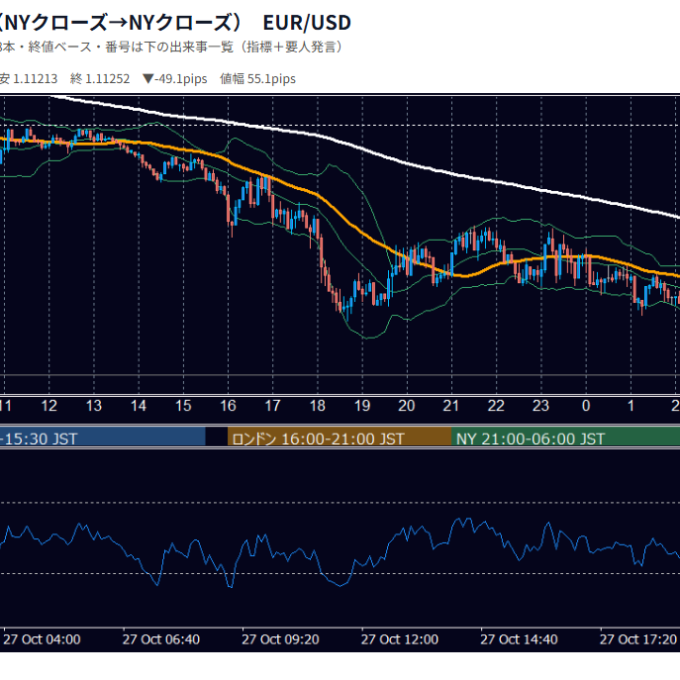The width and height of the screenshot is (680, 680).
Task: Click the hour label 16 on axis
Action: click(228, 406)
